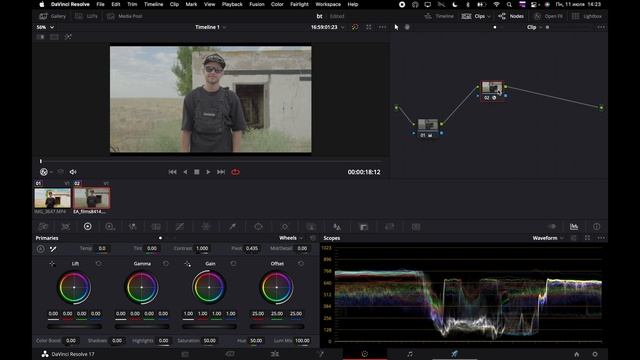
Task: Open the Qualifier eyedropper palette icon
Action: point(232,227)
